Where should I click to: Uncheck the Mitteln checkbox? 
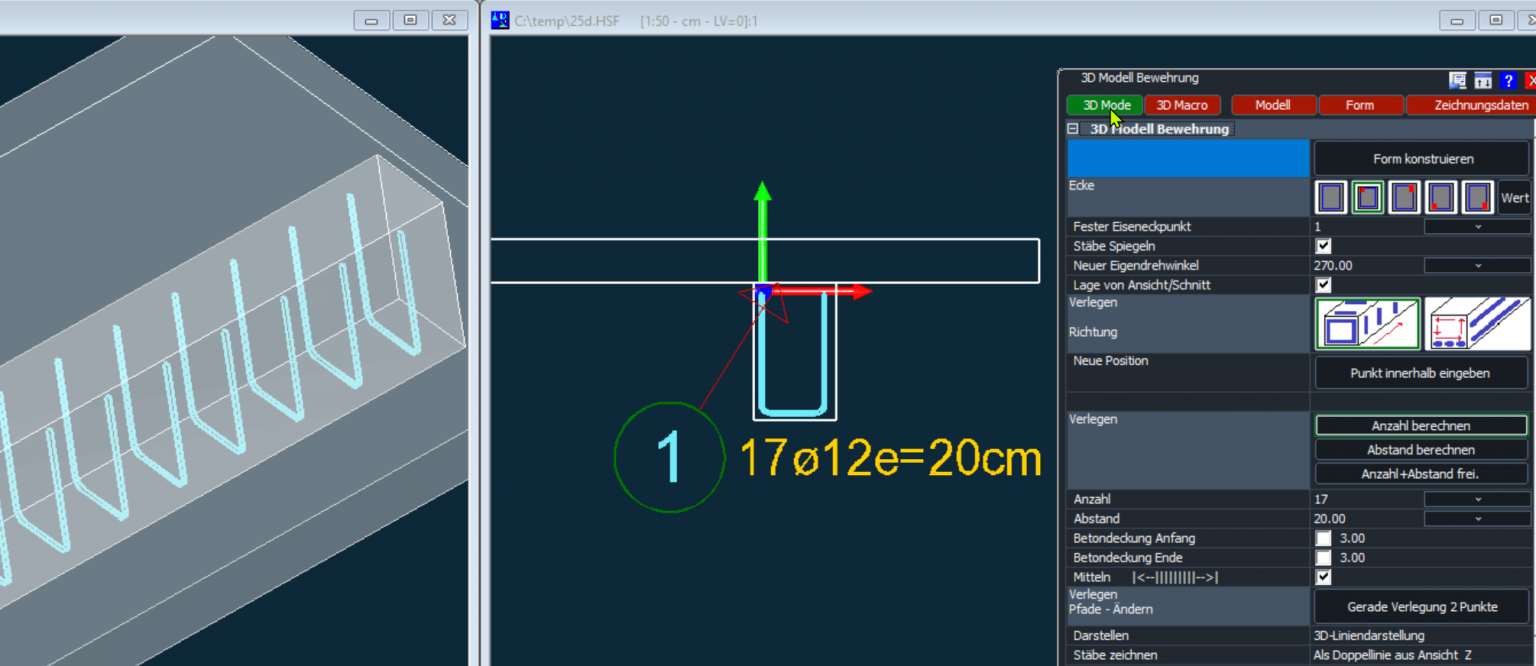pos(1324,578)
